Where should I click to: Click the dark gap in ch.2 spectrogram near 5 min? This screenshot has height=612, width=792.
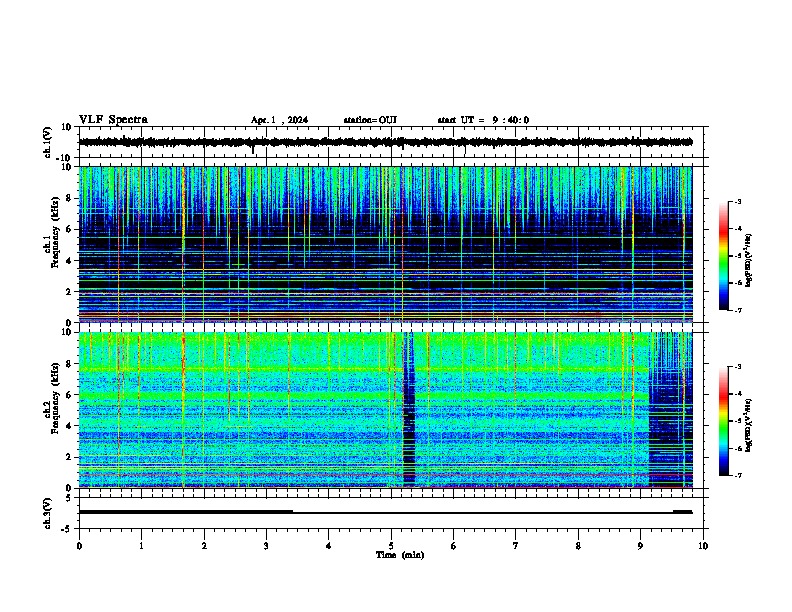tap(409, 410)
